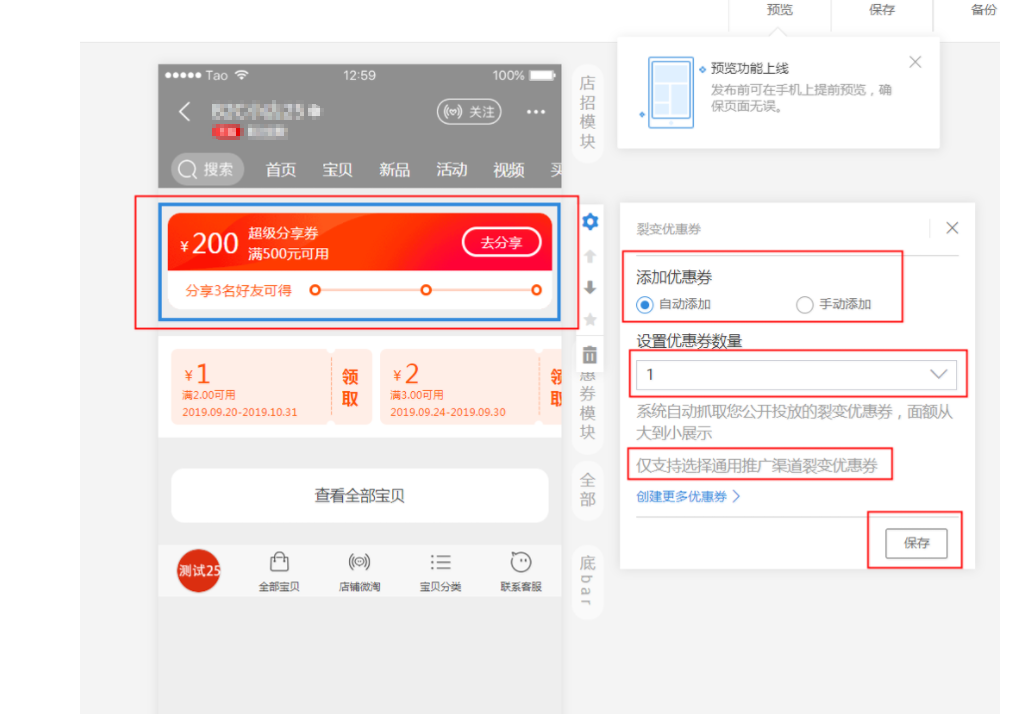Click first share progress dot
The image size is (1034, 714).
click(x=315, y=290)
